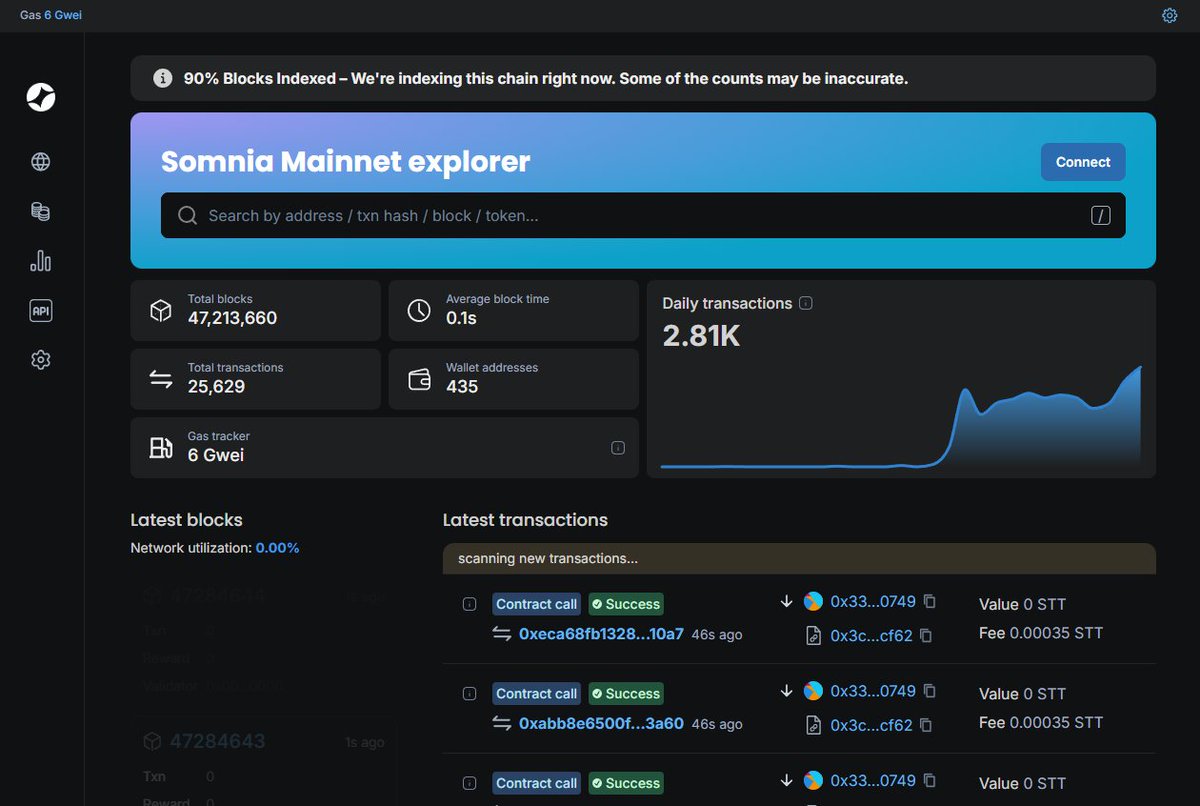Copy sender address of 0xeca68fb1328 transaction
This screenshot has height=806, width=1200.
930,602
